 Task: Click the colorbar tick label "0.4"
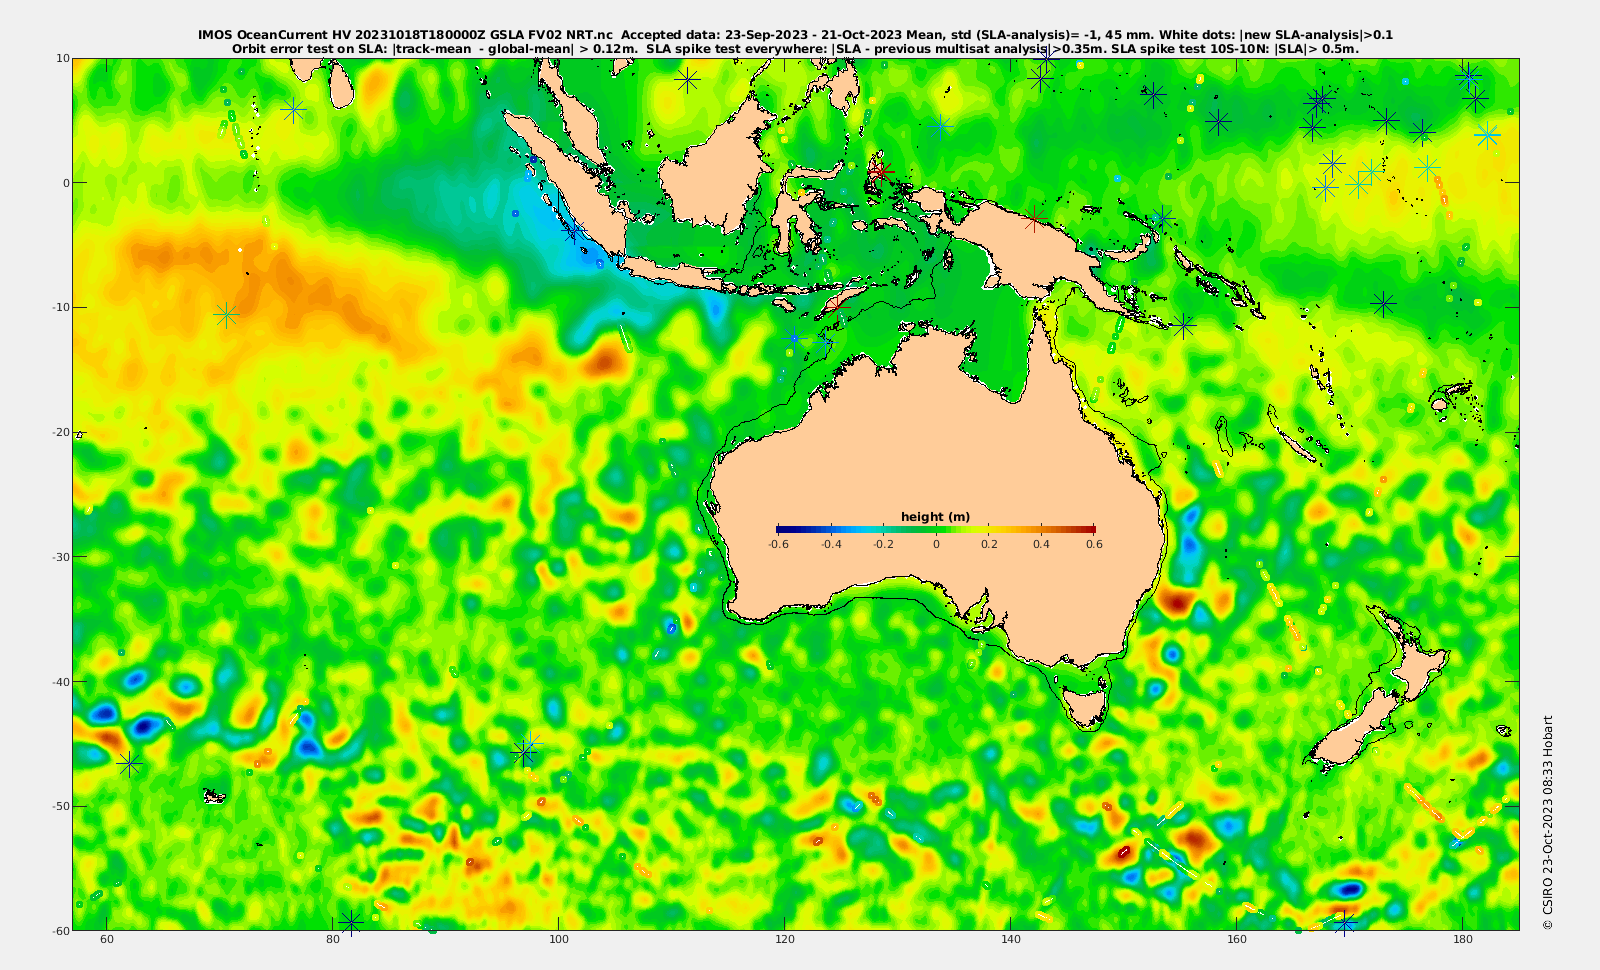click(1041, 545)
